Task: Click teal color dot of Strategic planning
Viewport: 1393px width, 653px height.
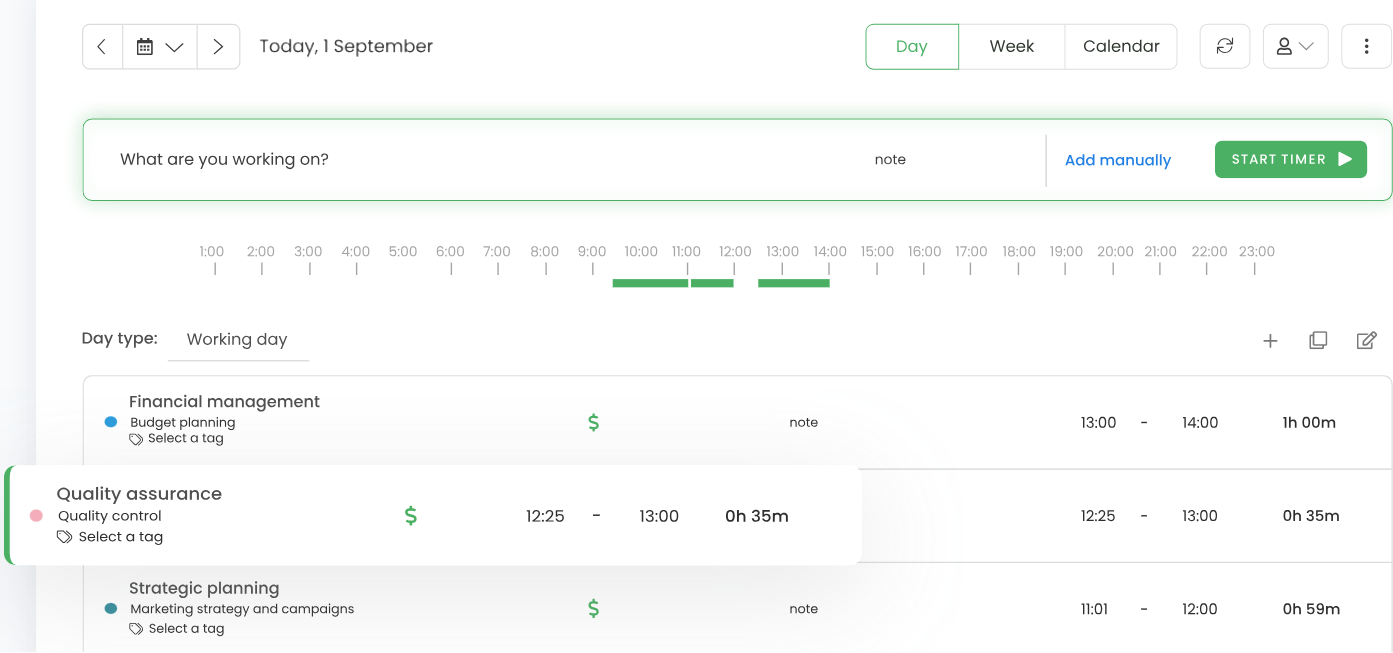Action: (x=111, y=609)
